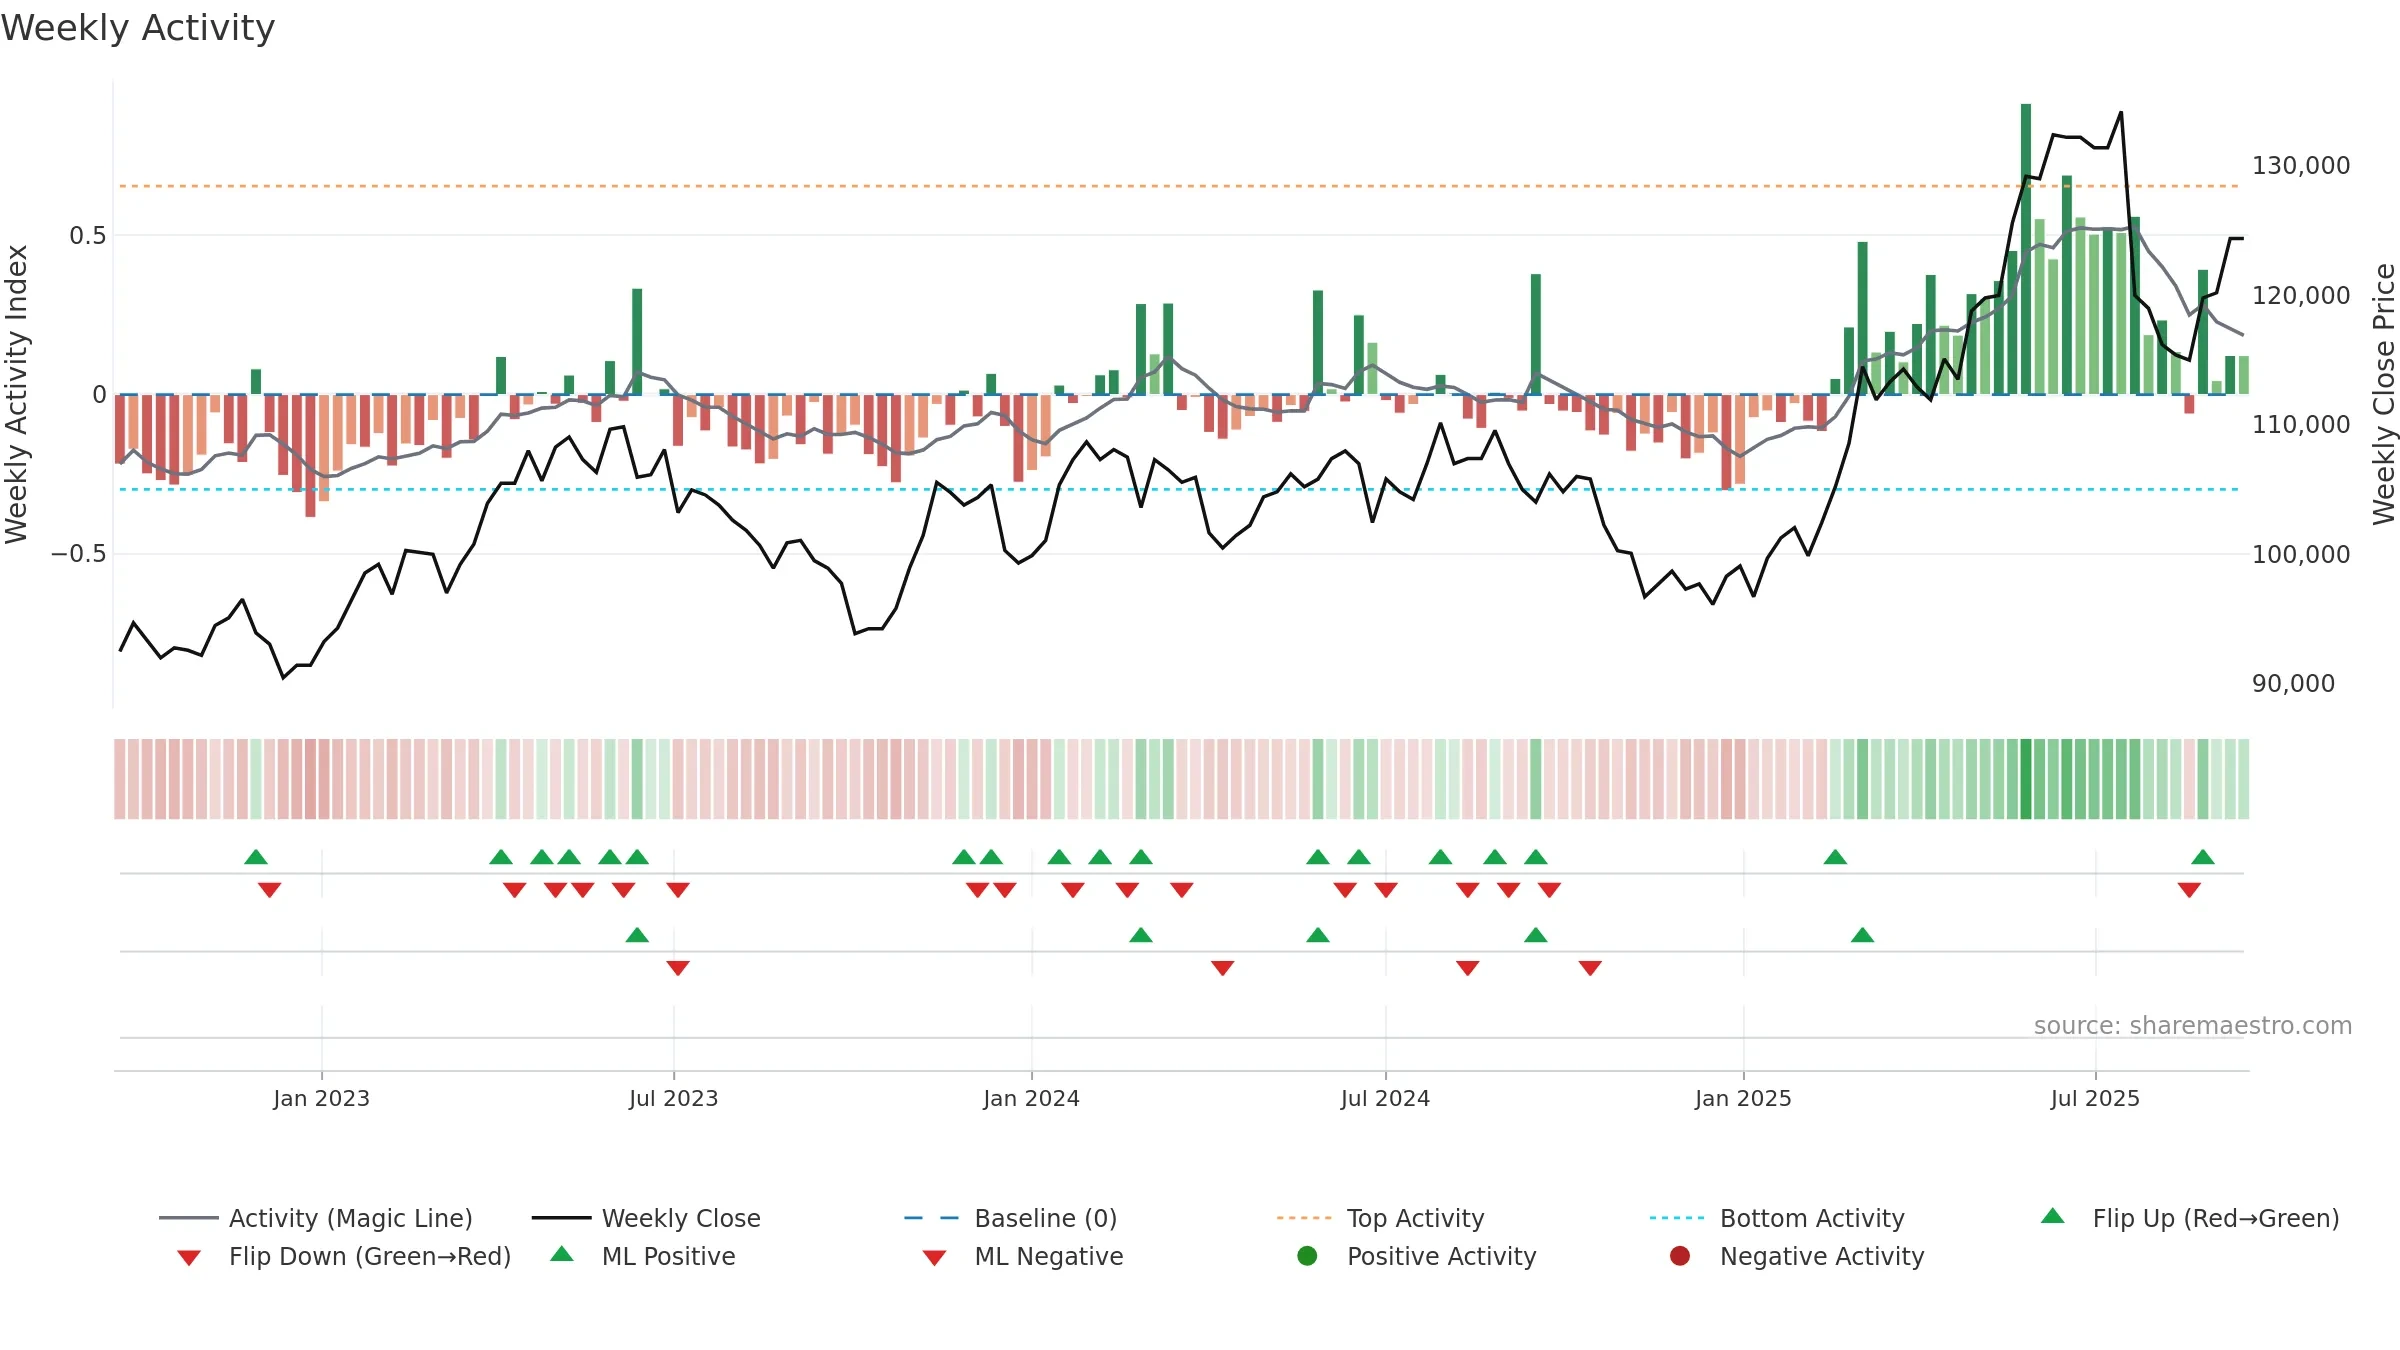Select the tallest green activity bar

coord(2026,249)
